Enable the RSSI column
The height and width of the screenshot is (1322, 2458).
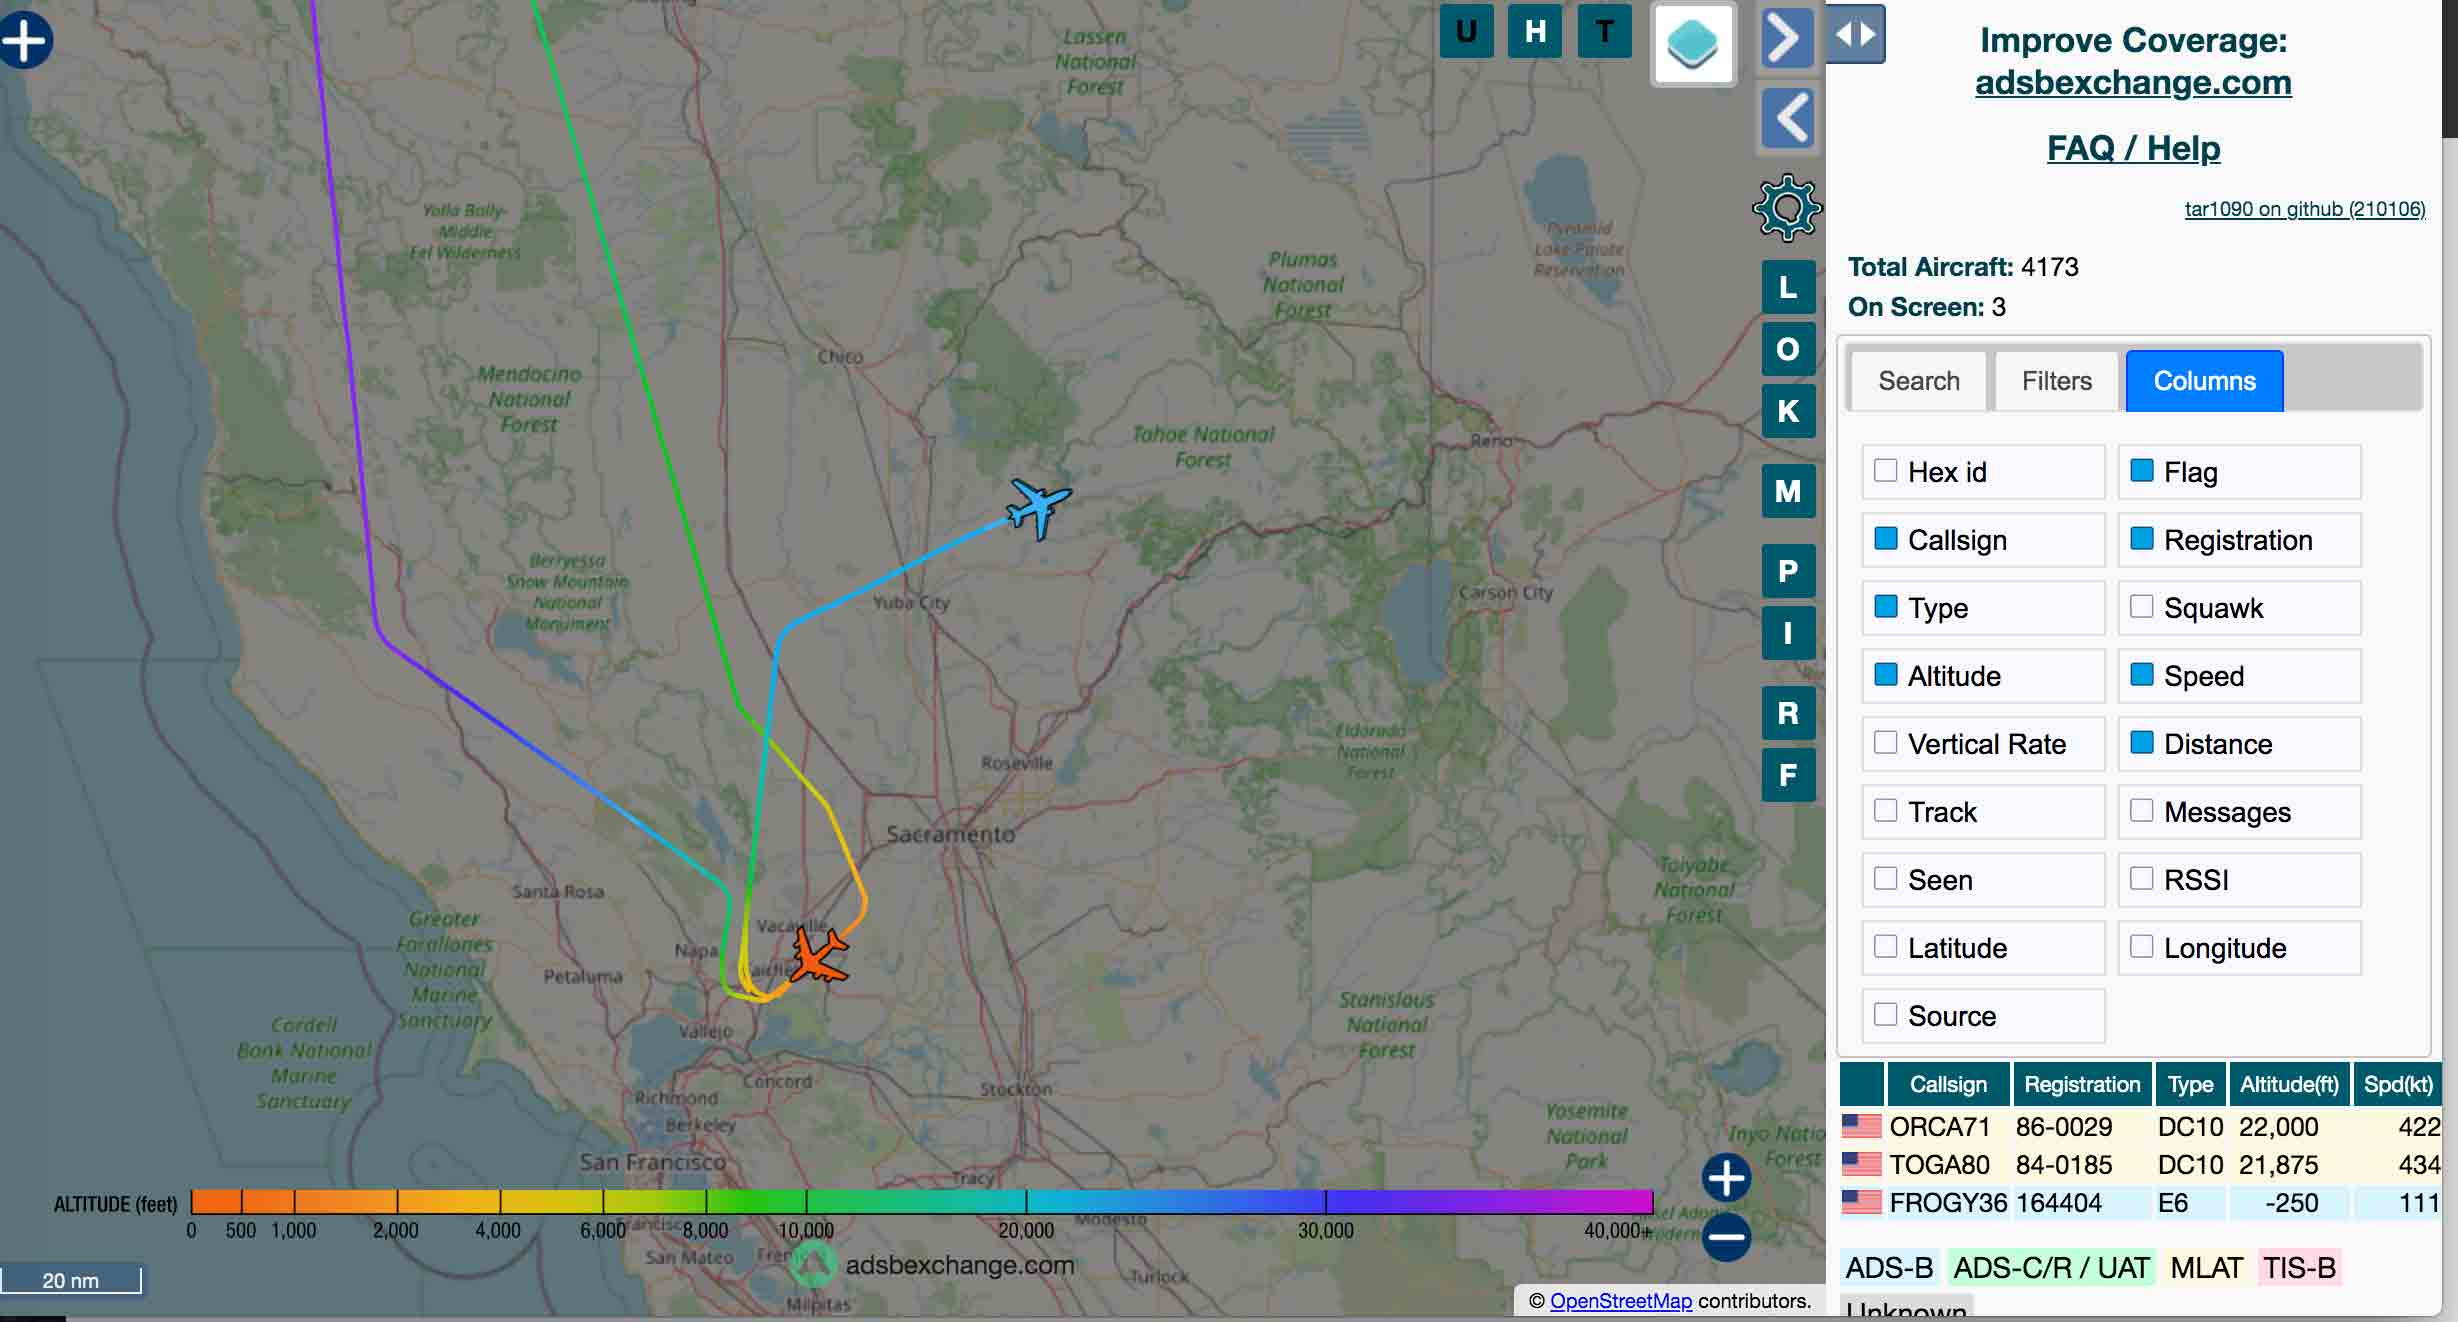tap(2141, 878)
